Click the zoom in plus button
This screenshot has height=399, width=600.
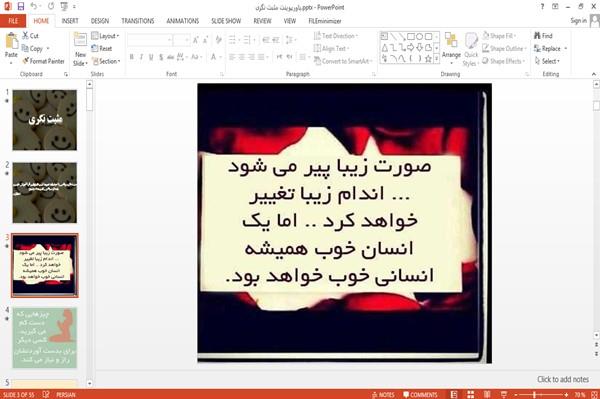(566, 394)
